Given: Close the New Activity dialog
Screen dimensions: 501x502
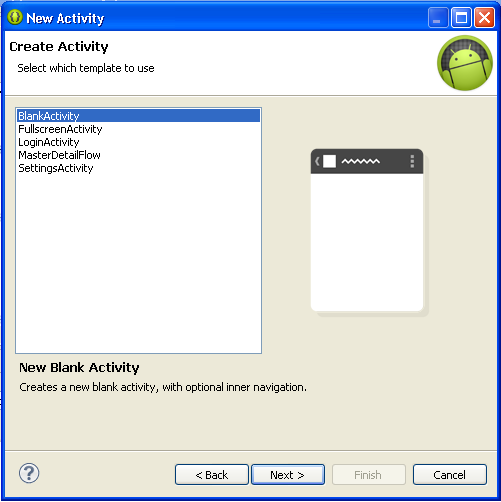Looking at the screenshot, I should coord(484,18).
